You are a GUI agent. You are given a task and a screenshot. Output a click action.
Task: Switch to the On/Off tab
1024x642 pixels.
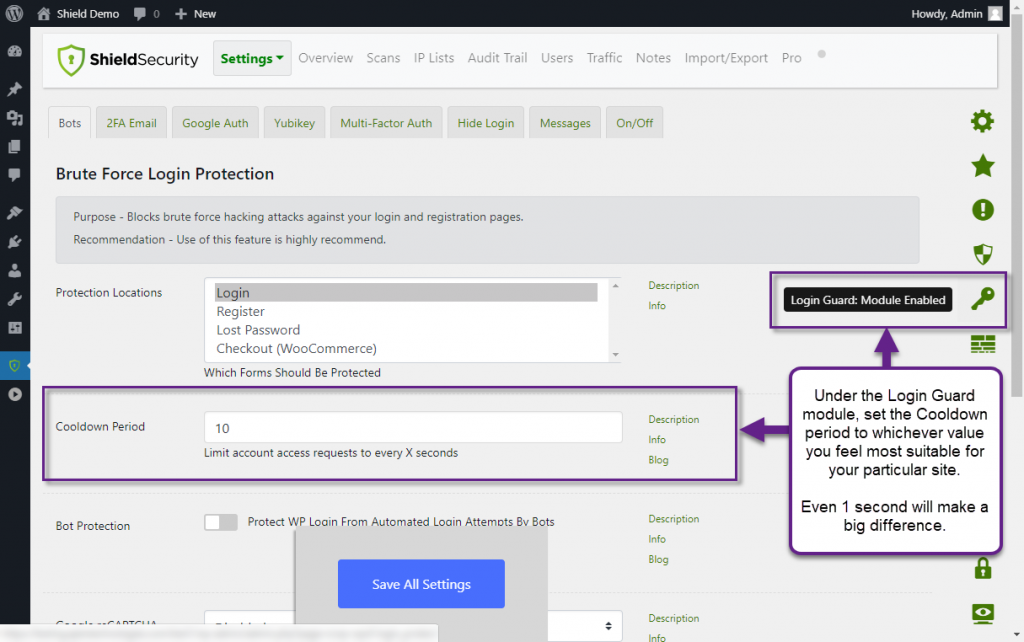coord(634,123)
